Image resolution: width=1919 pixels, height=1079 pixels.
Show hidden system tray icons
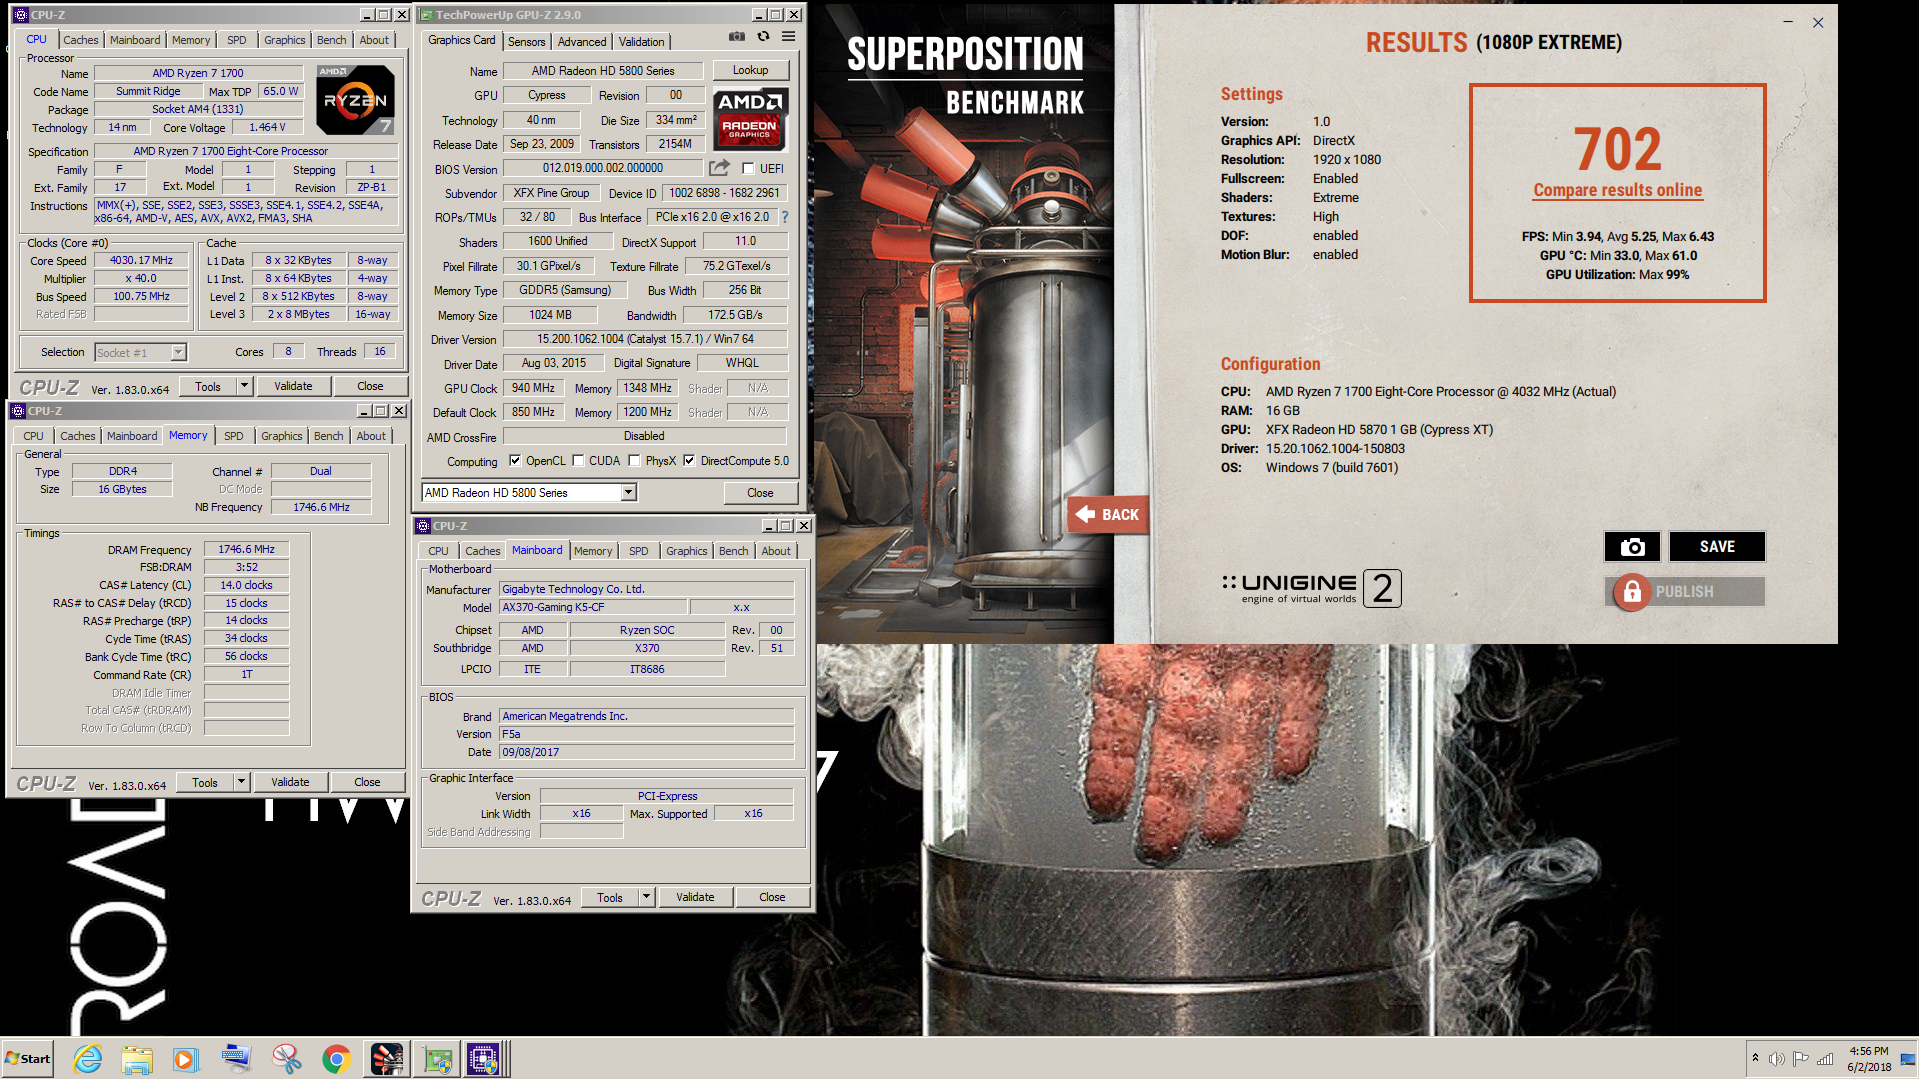click(x=1755, y=1058)
